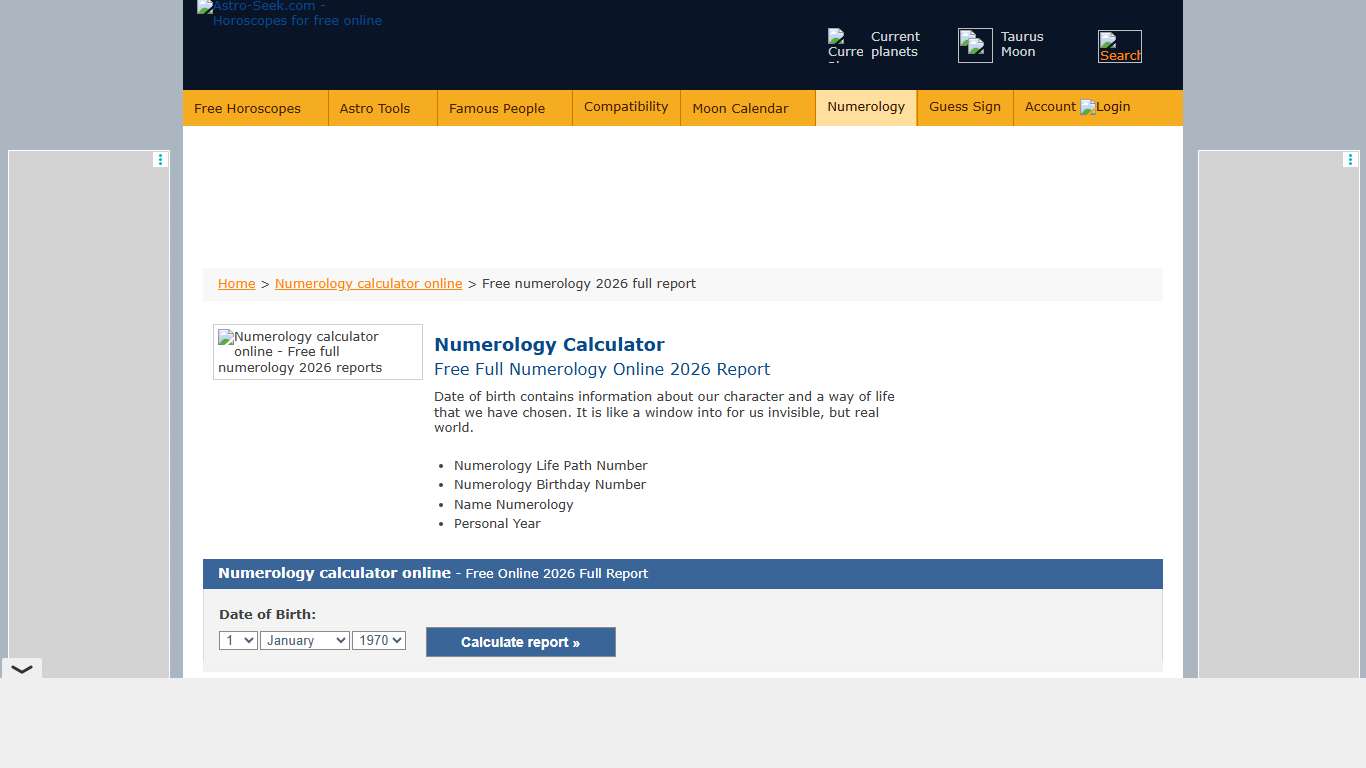Click the Numerology calculator thumbnail image

click(317, 352)
